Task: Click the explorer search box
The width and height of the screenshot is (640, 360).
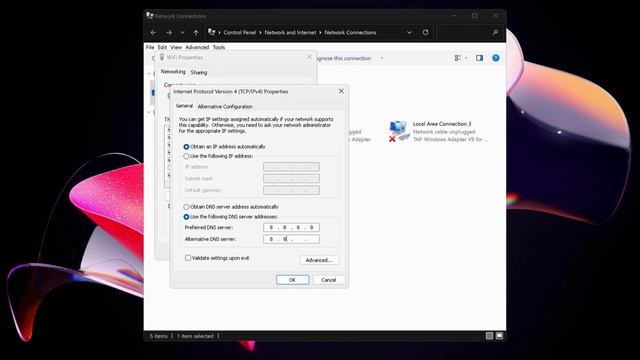Action: pyautogui.click(x=469, y=32)
